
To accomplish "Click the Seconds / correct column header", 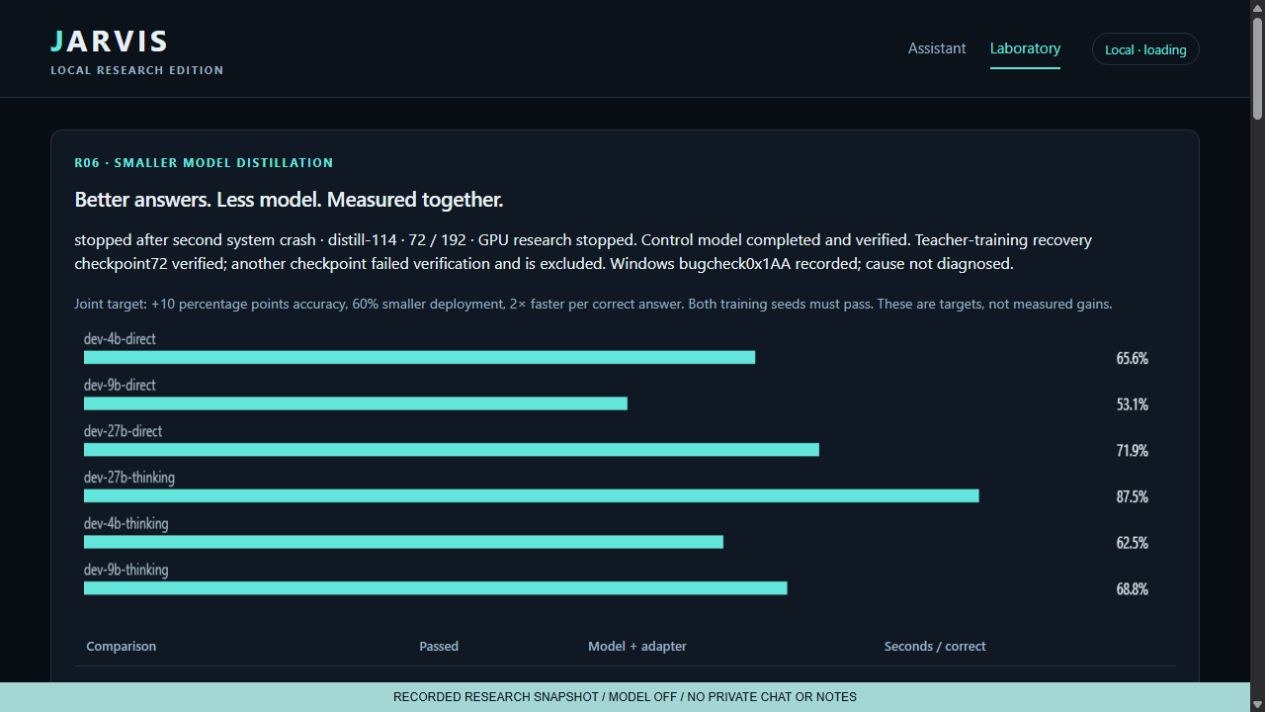I will 935,646.
